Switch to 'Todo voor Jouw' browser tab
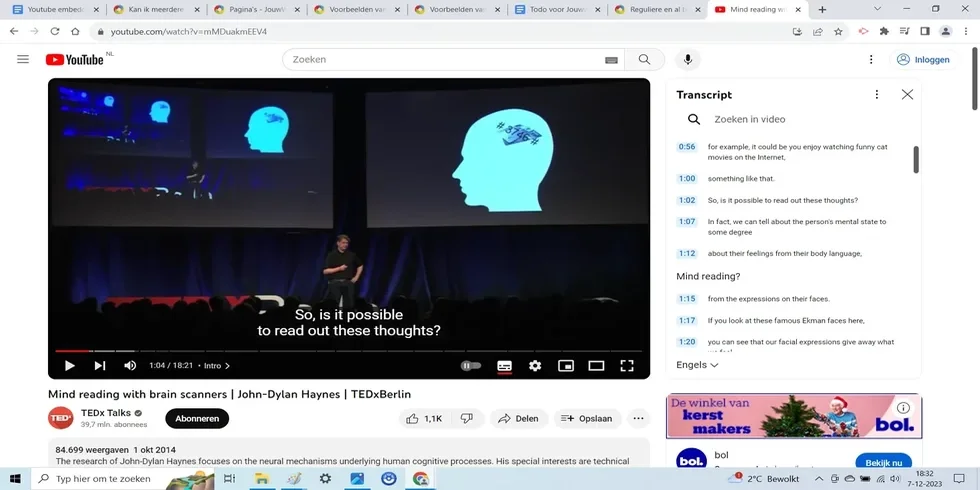The image size is (980, 490). (556, 9)
